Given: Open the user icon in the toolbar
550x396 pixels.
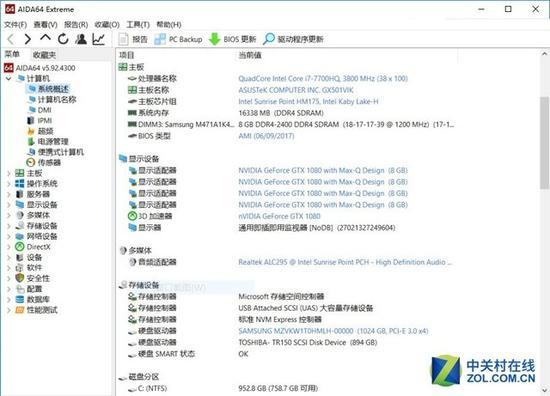Looking at the screenshot, I should [81, 39].
